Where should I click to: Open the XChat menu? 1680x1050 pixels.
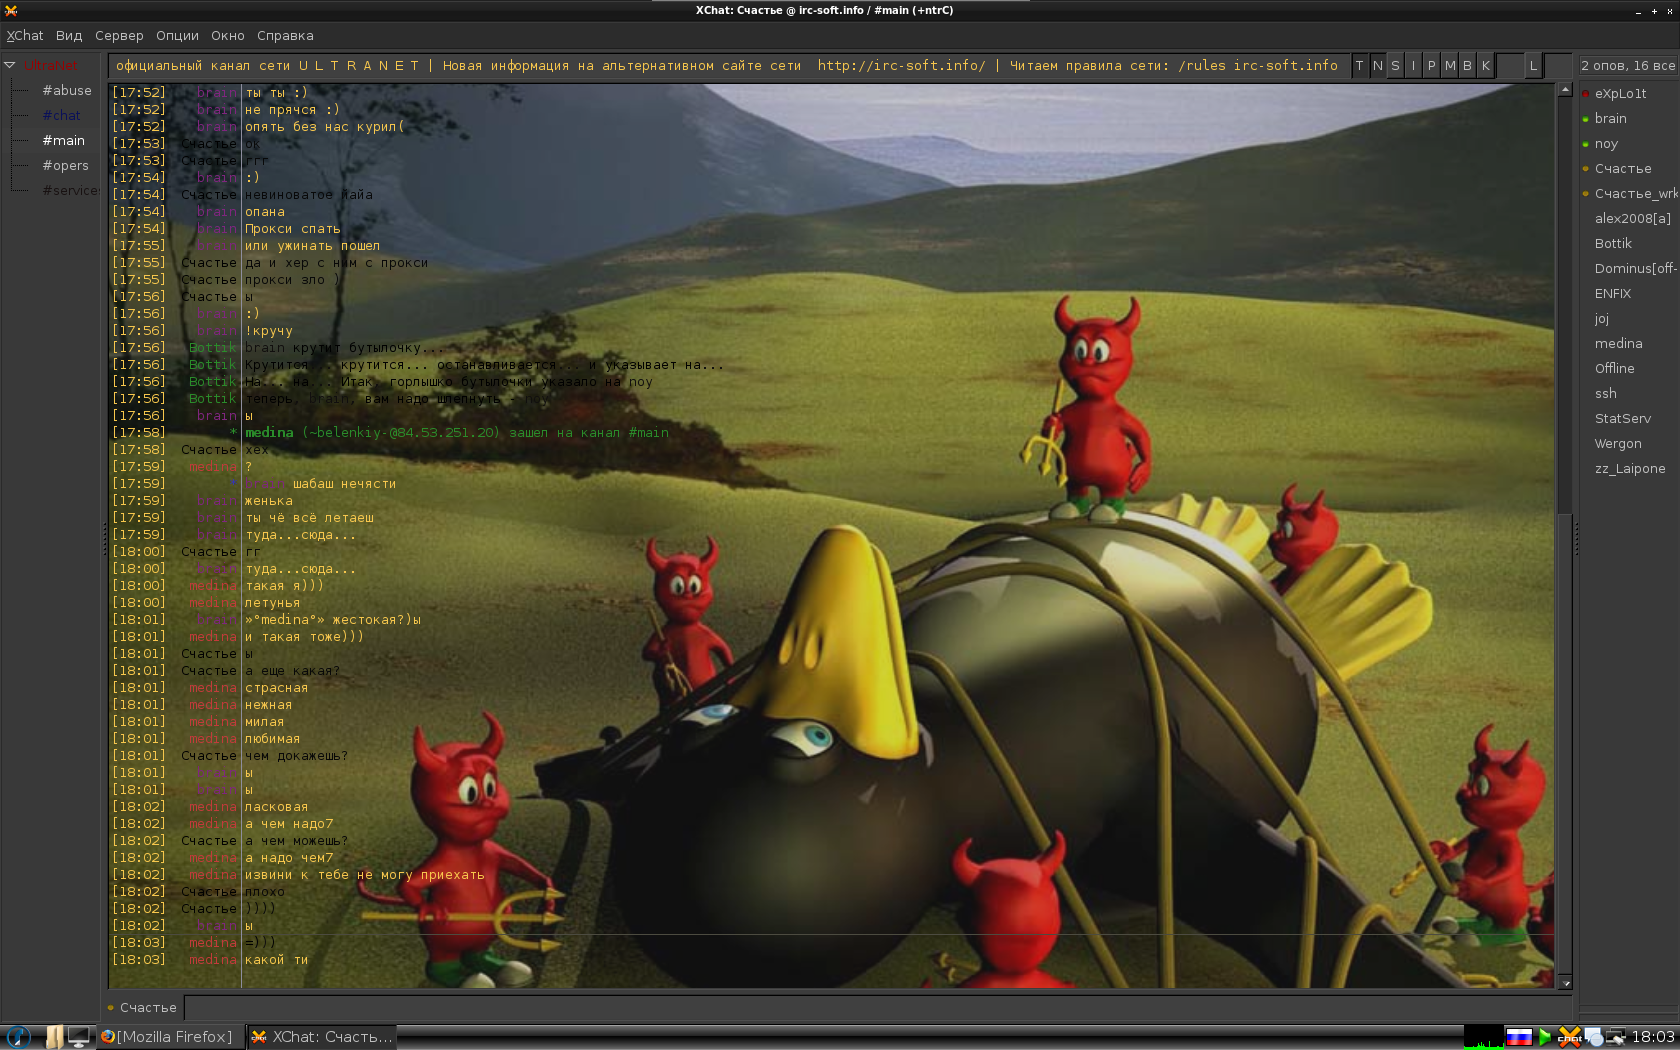pos(25,35)
